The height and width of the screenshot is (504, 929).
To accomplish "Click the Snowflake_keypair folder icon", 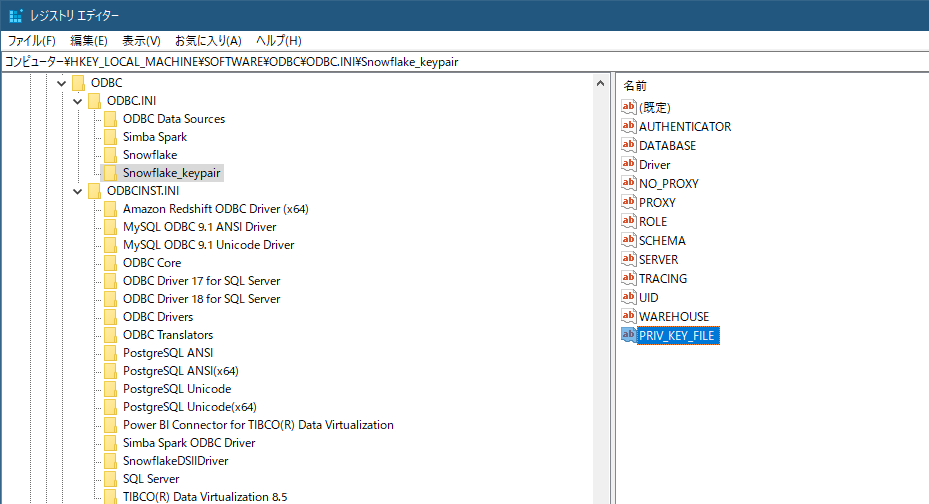I will coord(110,173).
